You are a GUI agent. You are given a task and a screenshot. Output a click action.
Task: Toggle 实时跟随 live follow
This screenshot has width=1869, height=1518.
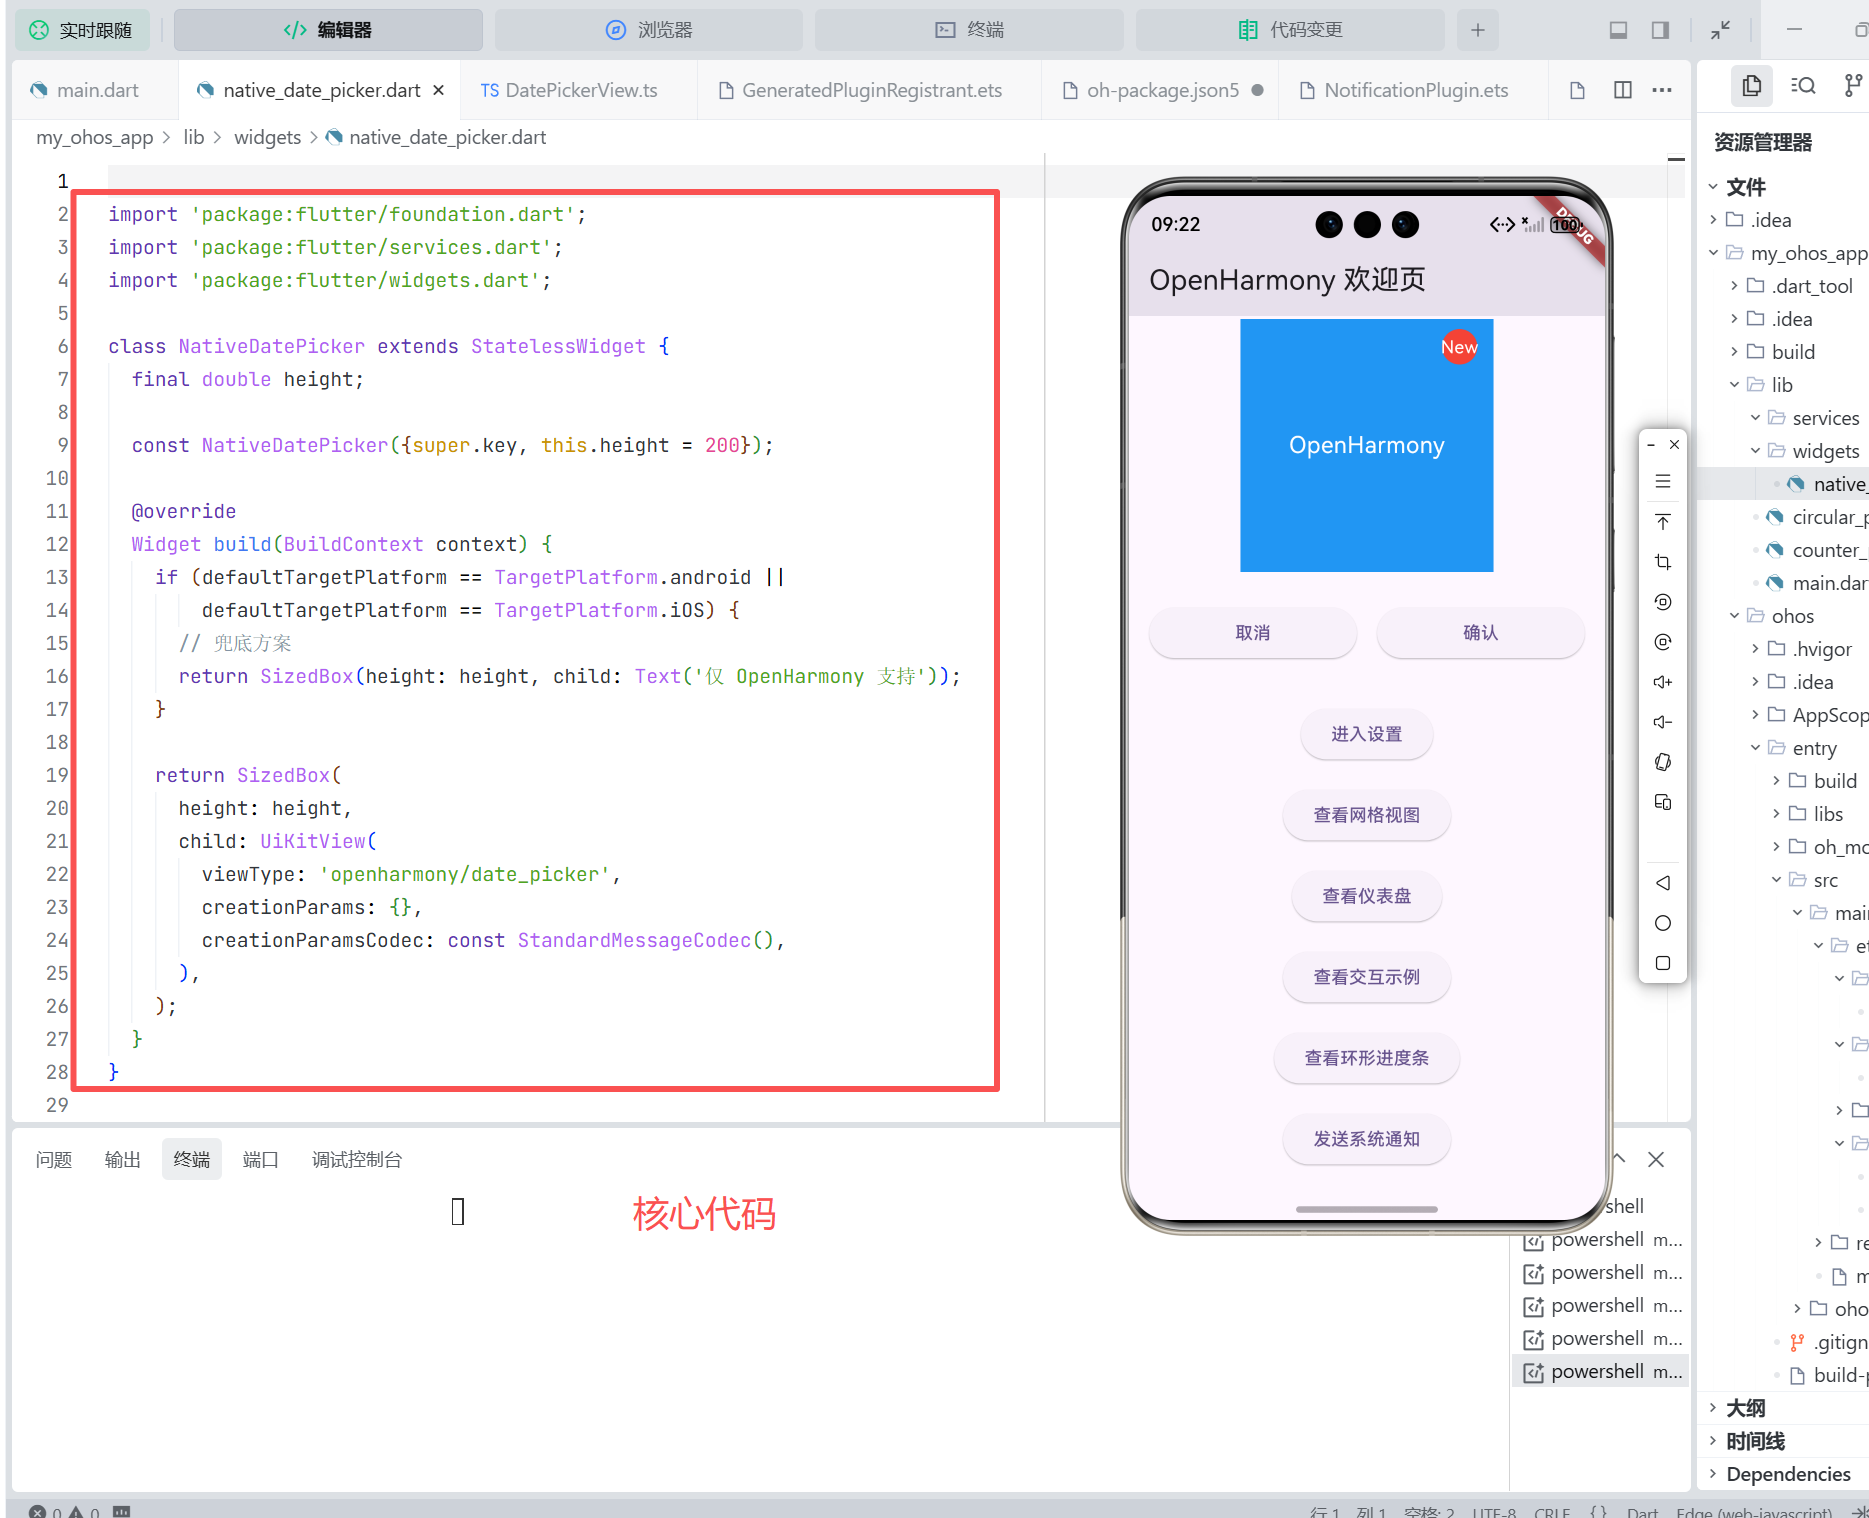click(x=82, y=30)
